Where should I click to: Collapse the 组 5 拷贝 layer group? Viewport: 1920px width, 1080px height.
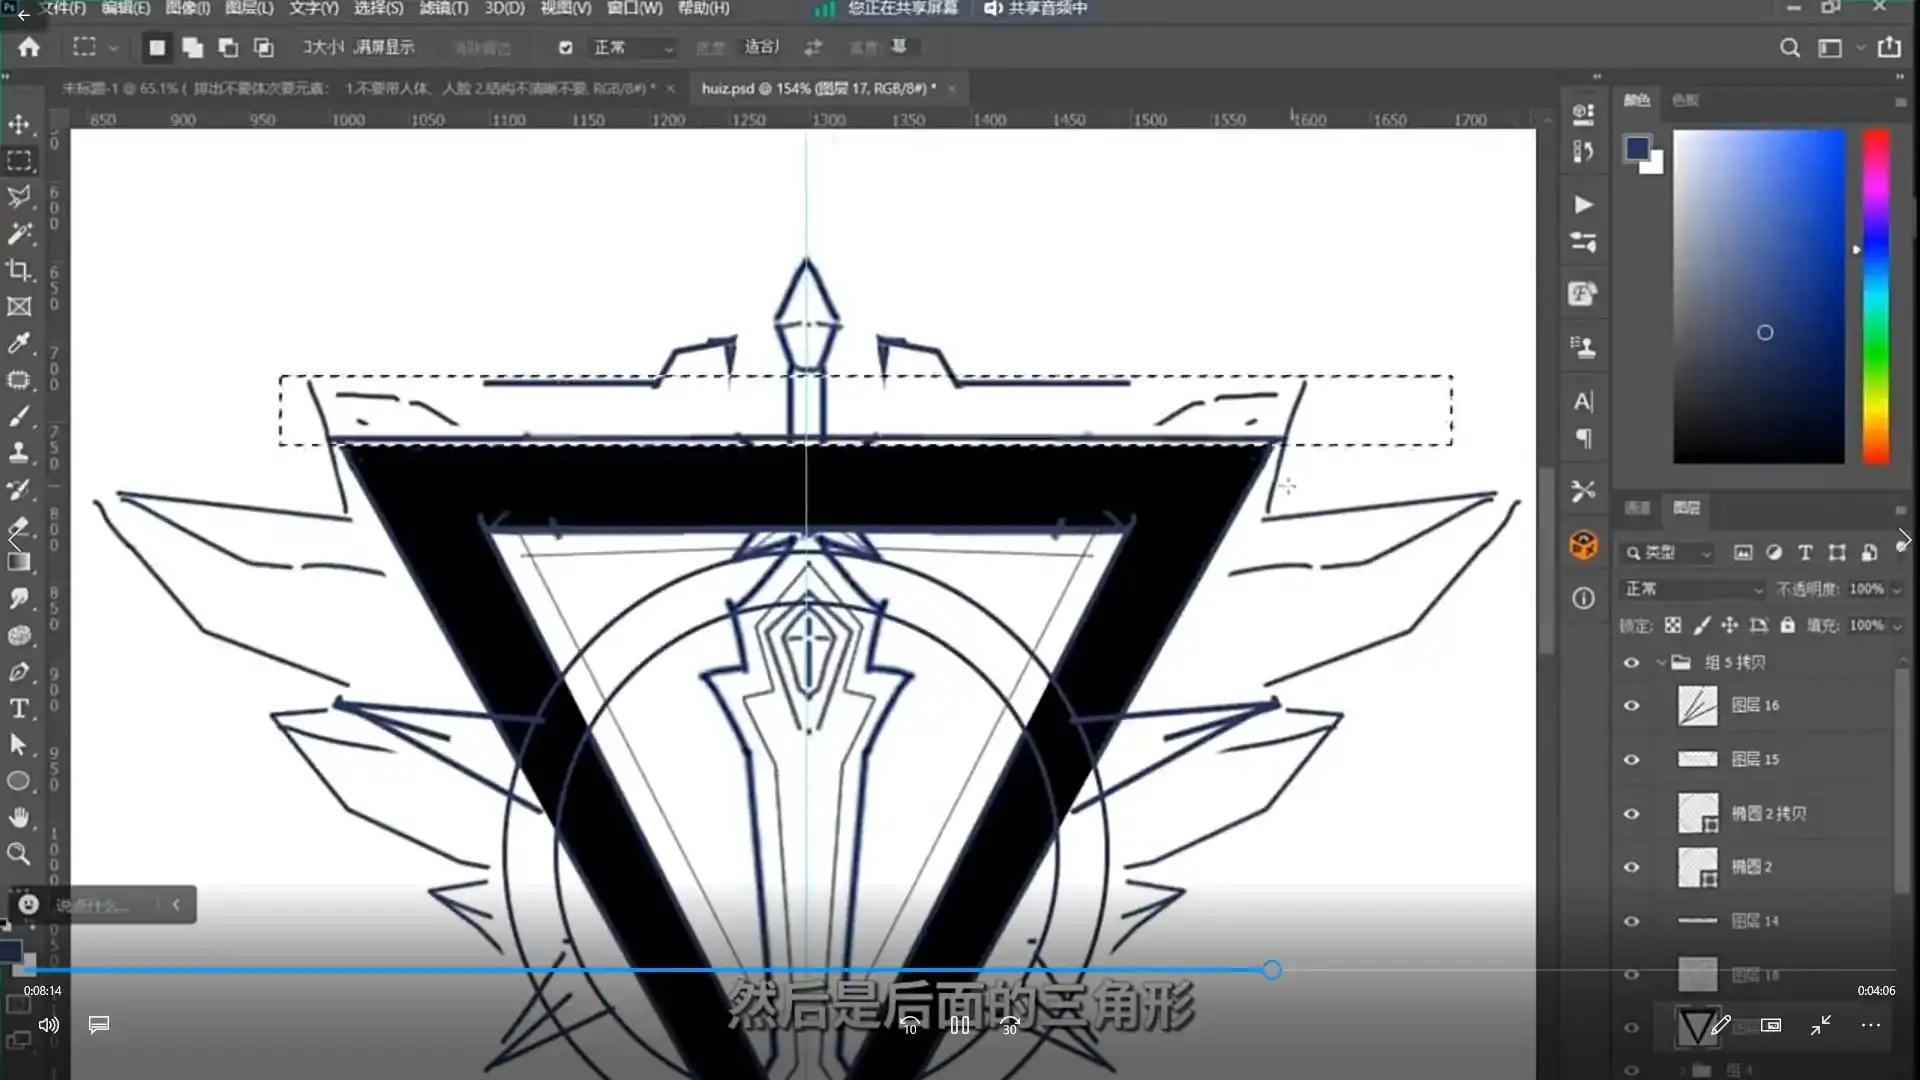tap(1661, 662)
